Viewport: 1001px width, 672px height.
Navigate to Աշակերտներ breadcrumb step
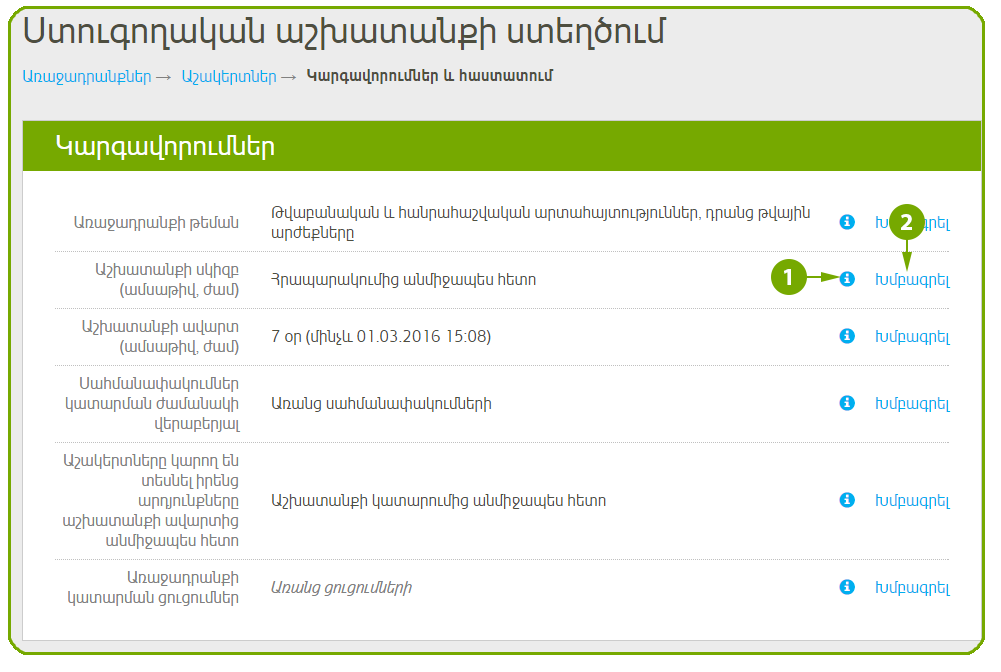click(x=228, y=77)
